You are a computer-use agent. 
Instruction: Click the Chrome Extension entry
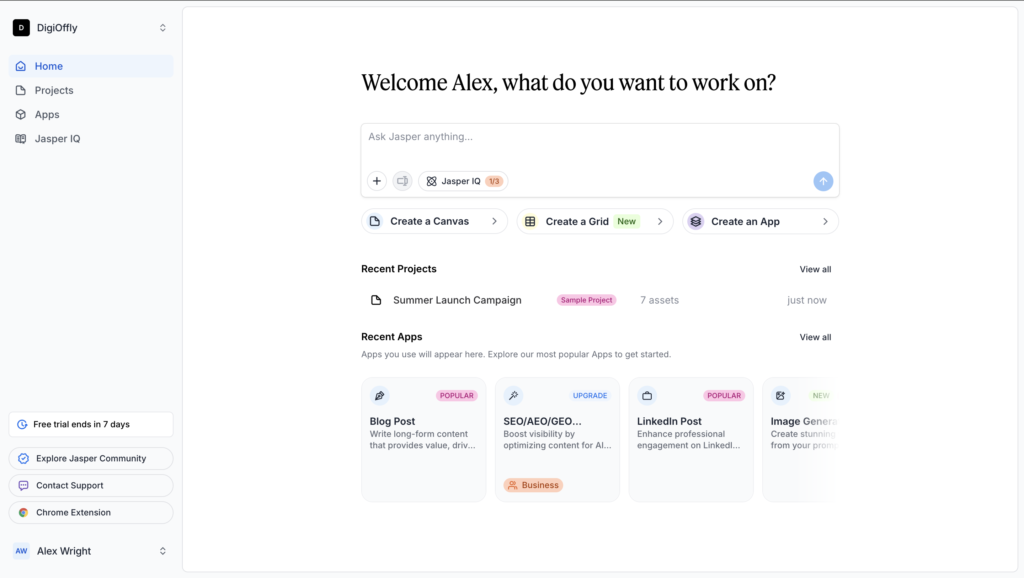coord(75,512)
